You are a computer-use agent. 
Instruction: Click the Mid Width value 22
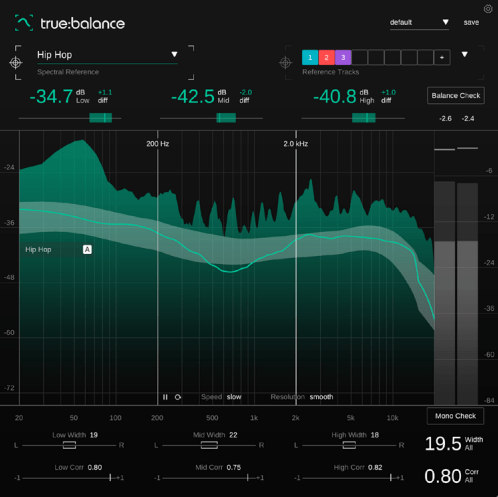pos(233,435)
